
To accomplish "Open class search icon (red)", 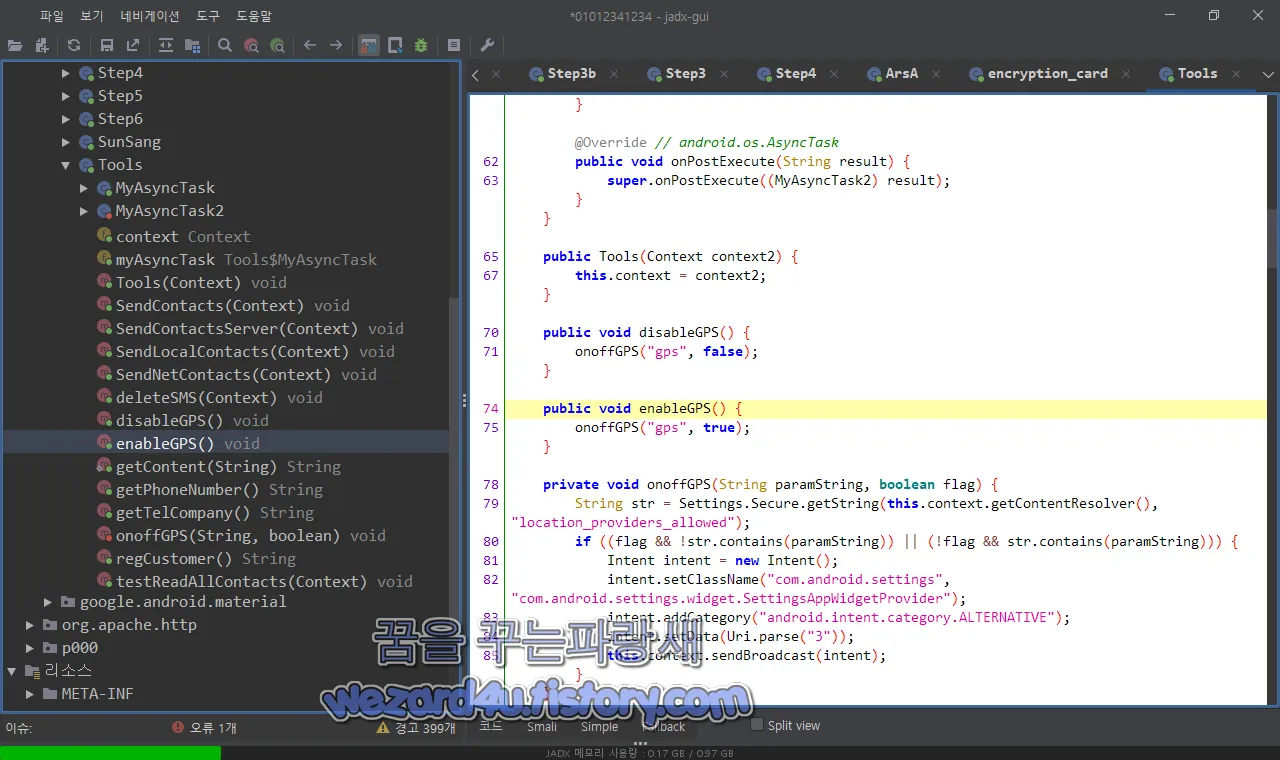I will tap(251, 45).
